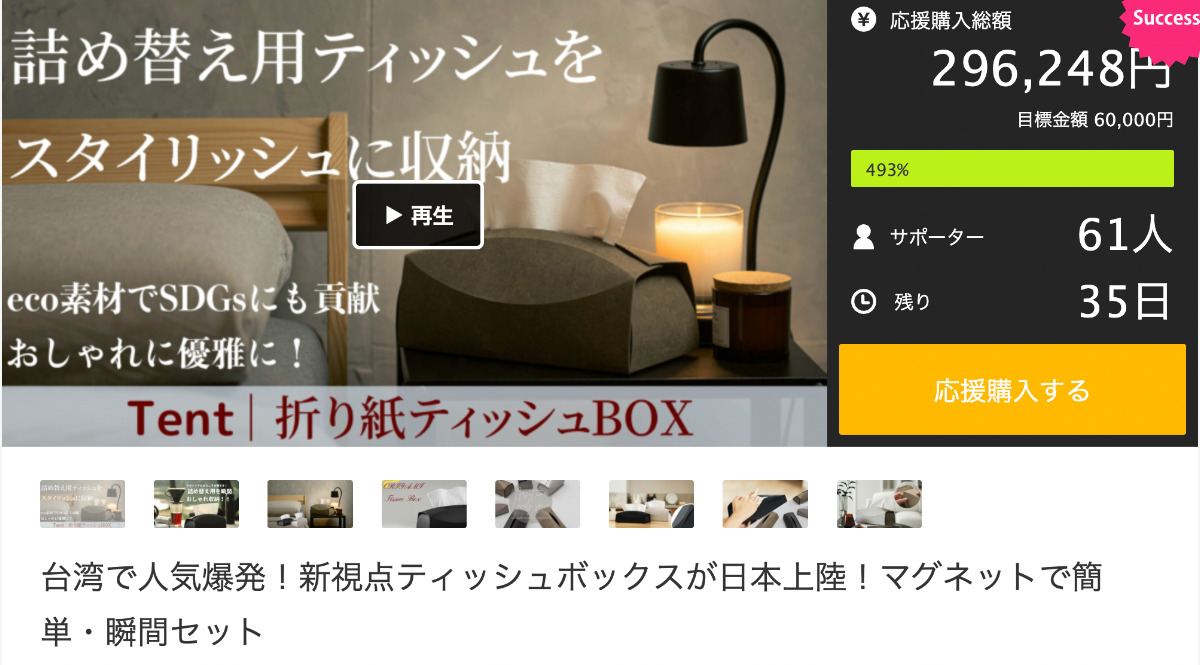Select the fifth thumbnail with circular arrangement

(538, 504)
